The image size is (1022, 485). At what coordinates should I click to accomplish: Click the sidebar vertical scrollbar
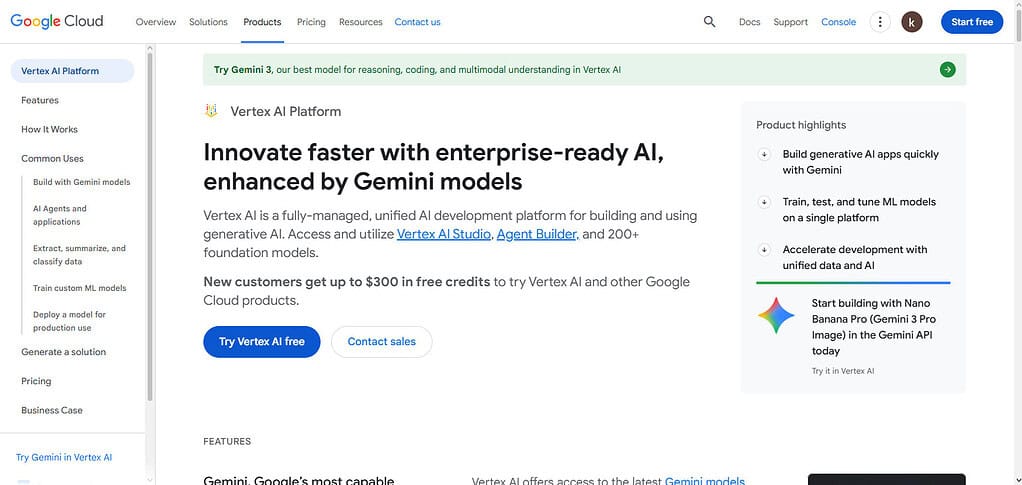tap(150, 226)
